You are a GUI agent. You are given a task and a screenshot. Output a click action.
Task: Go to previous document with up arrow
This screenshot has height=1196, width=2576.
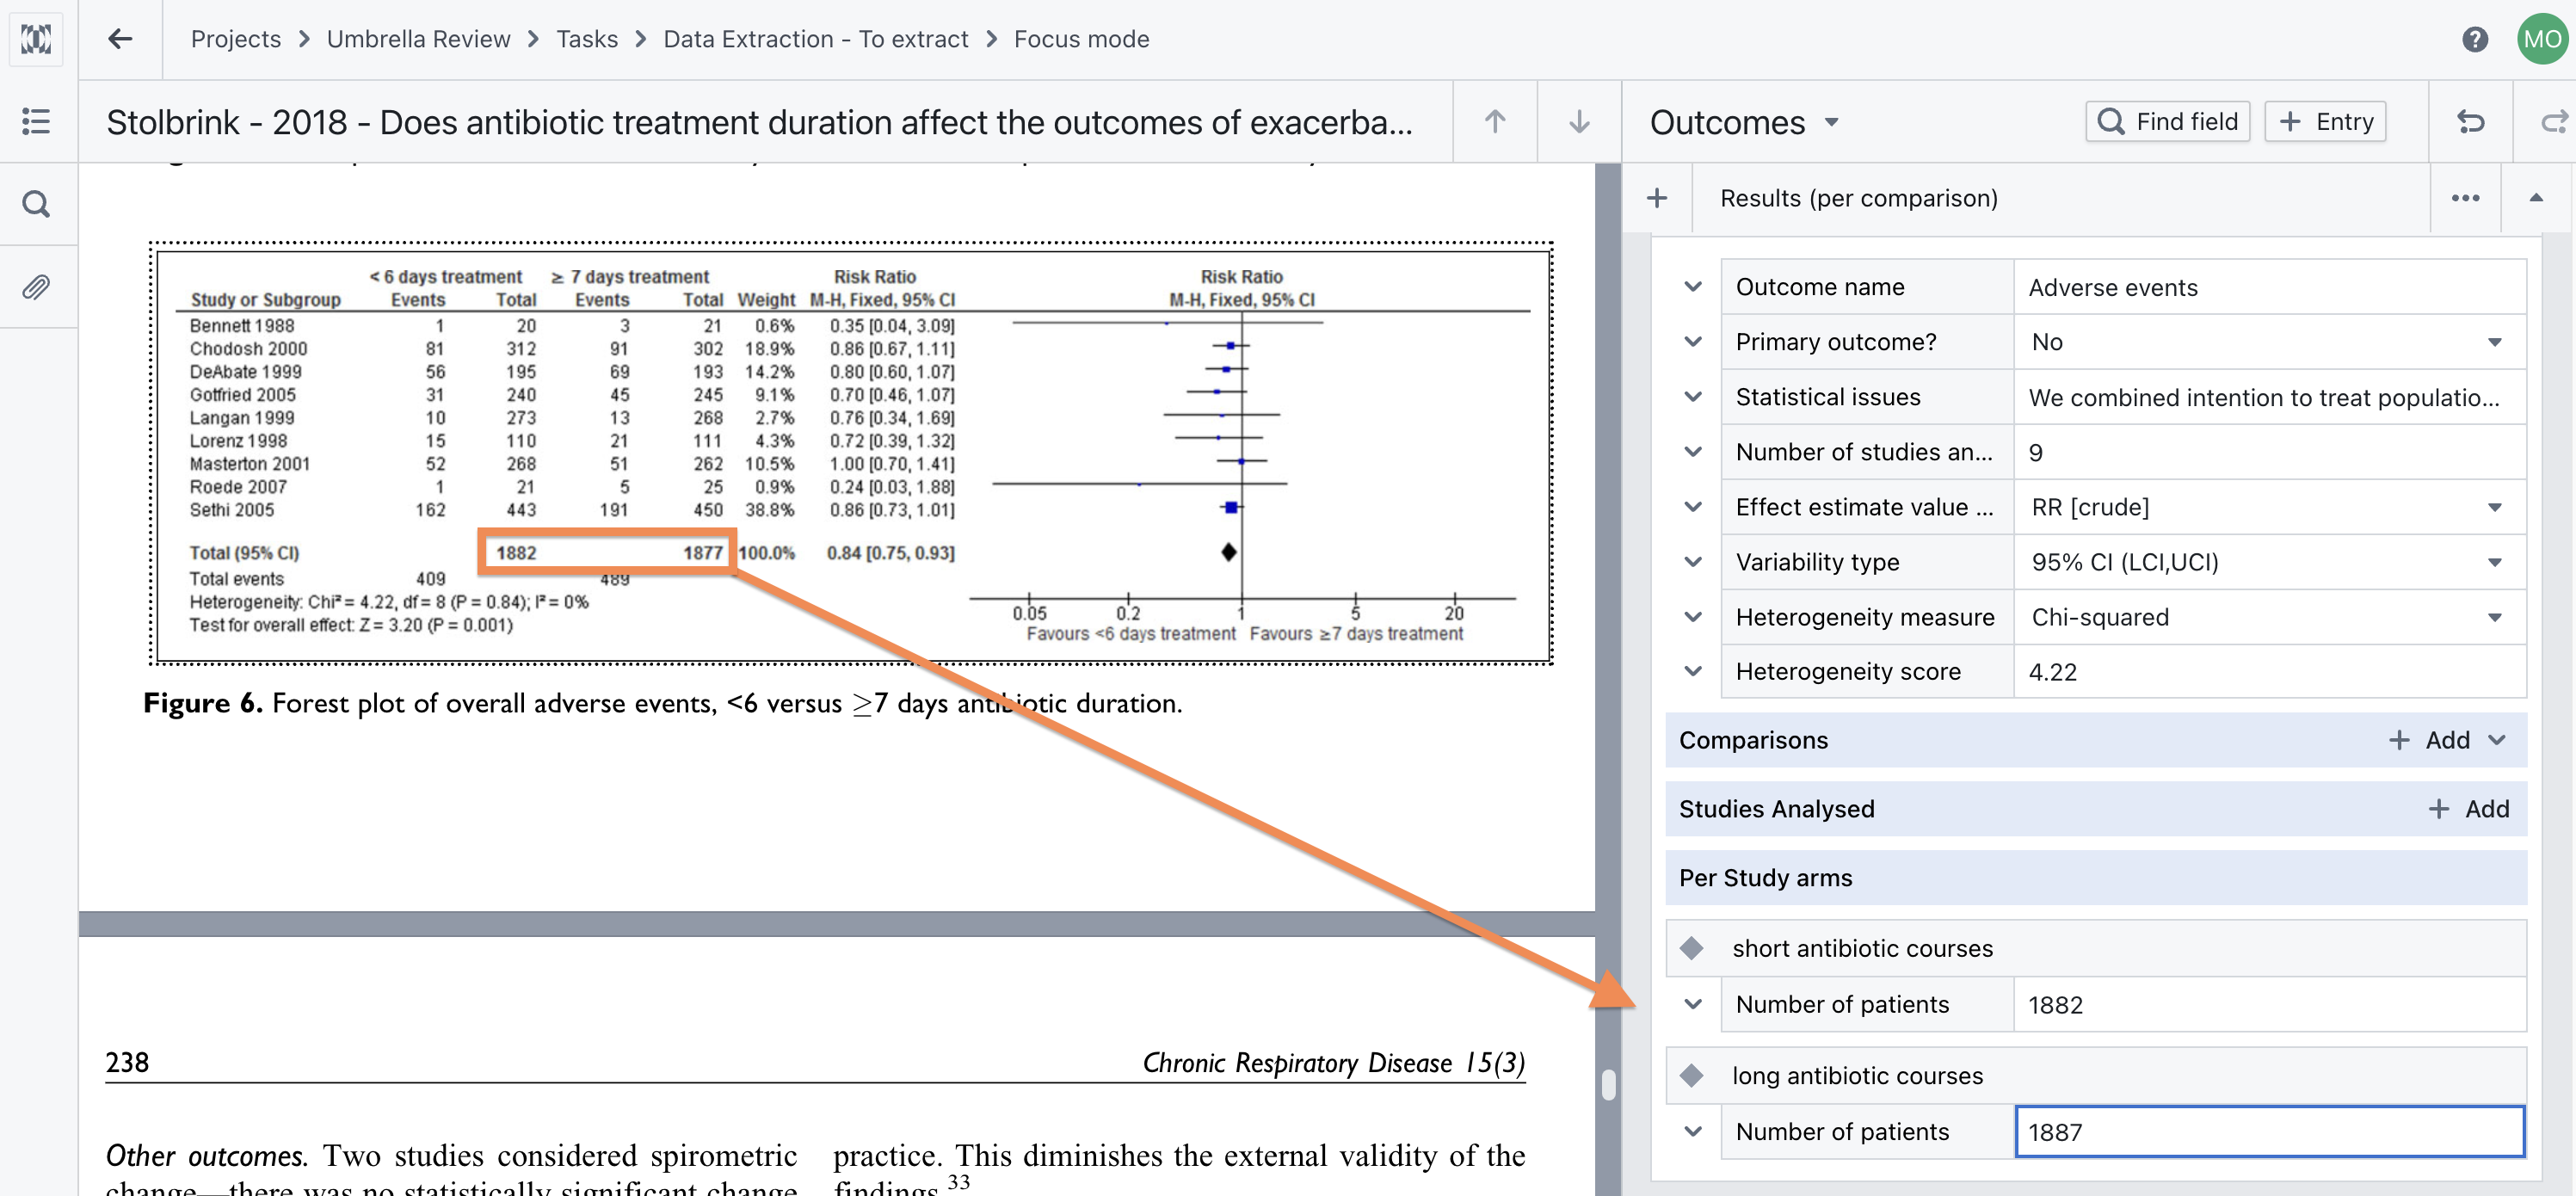[x=1494, y=122]
